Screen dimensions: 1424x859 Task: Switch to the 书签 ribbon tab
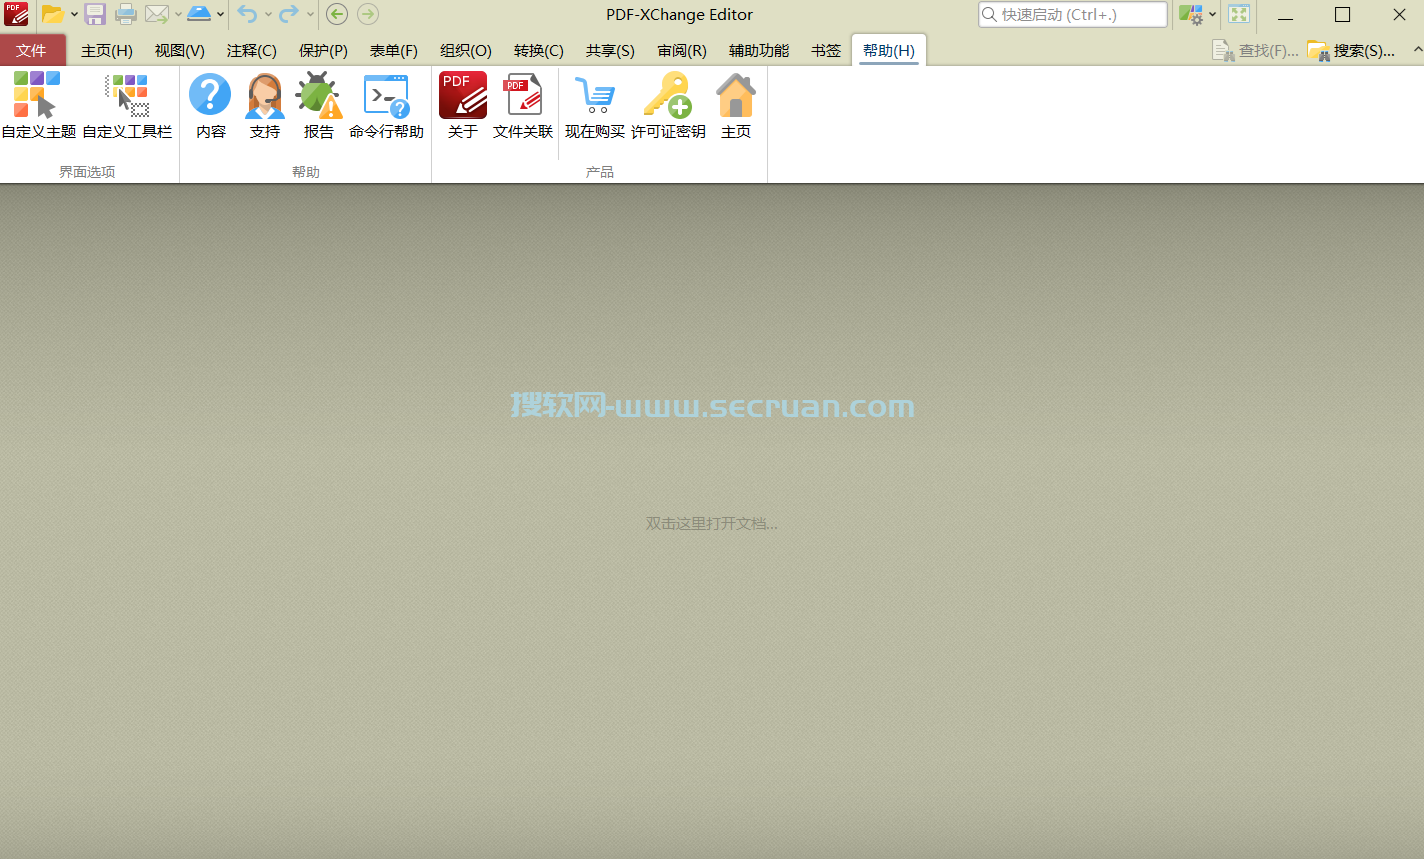pos(826,51)
